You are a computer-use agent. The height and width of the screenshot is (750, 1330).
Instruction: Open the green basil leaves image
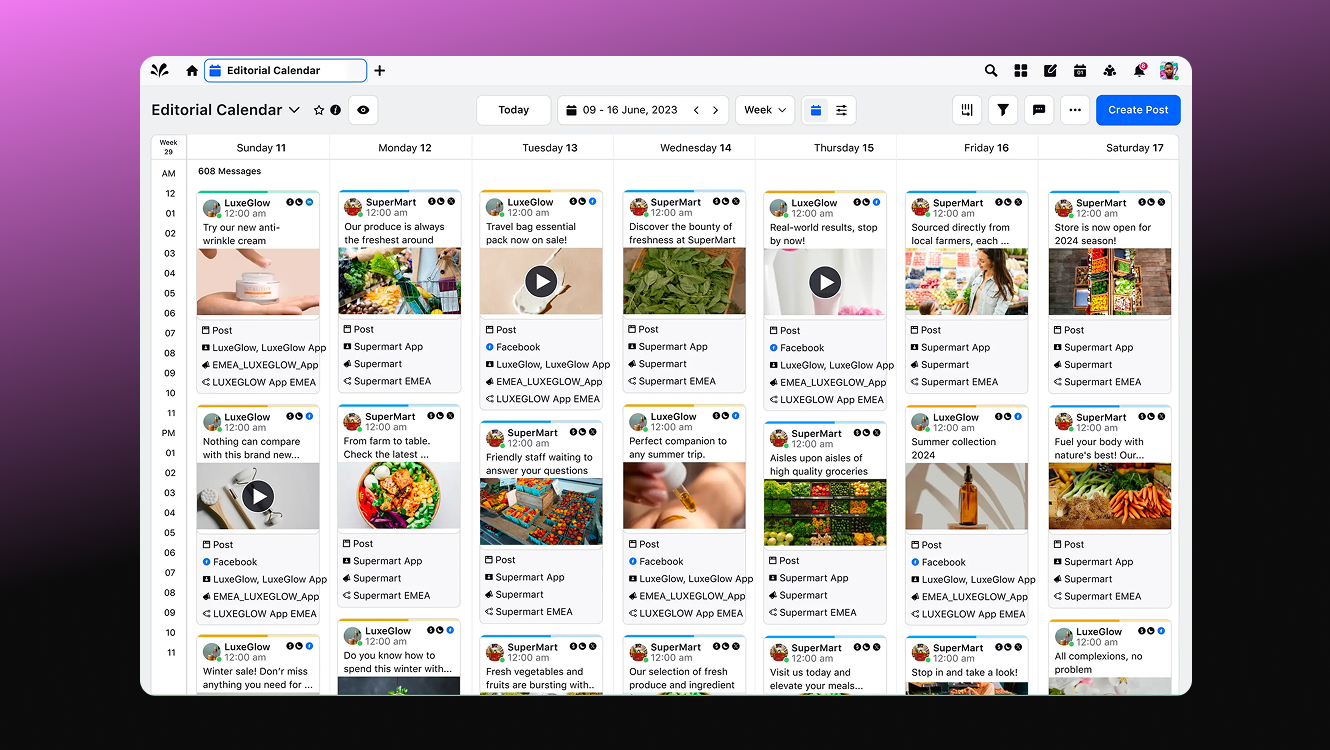pyautogui.click(x=684, y=282)
